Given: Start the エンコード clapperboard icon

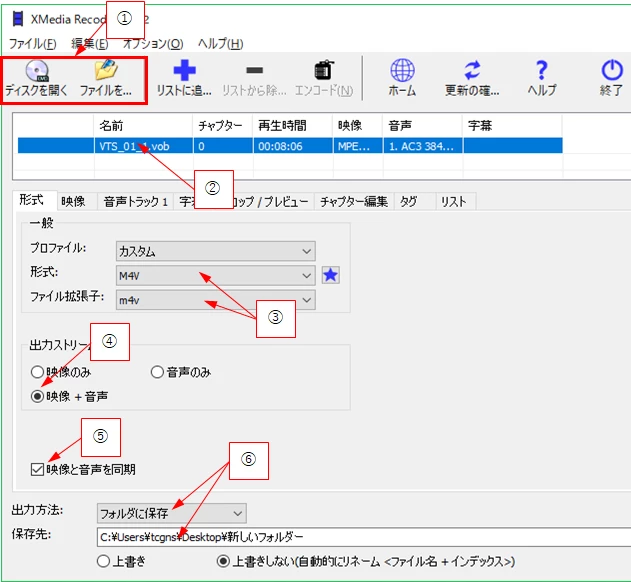Looking at the screenshot, I should (324, 70).
